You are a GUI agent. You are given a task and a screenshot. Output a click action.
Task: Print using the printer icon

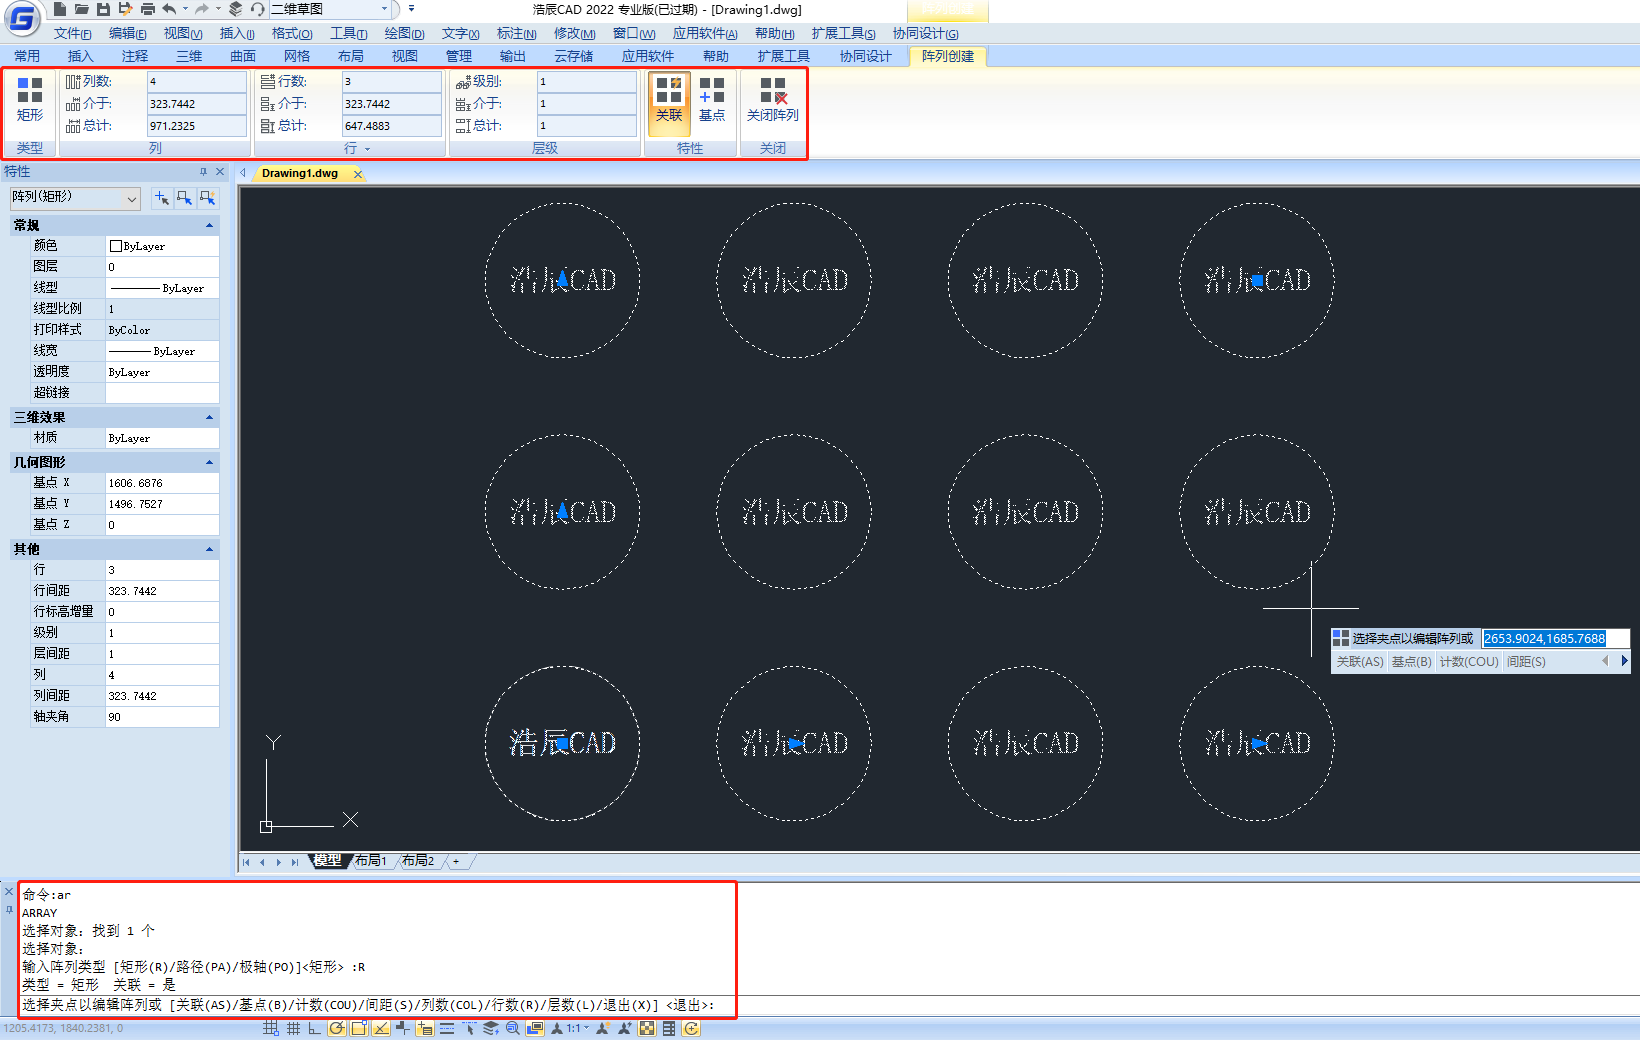pyautogui.click(x=147, y=9)
